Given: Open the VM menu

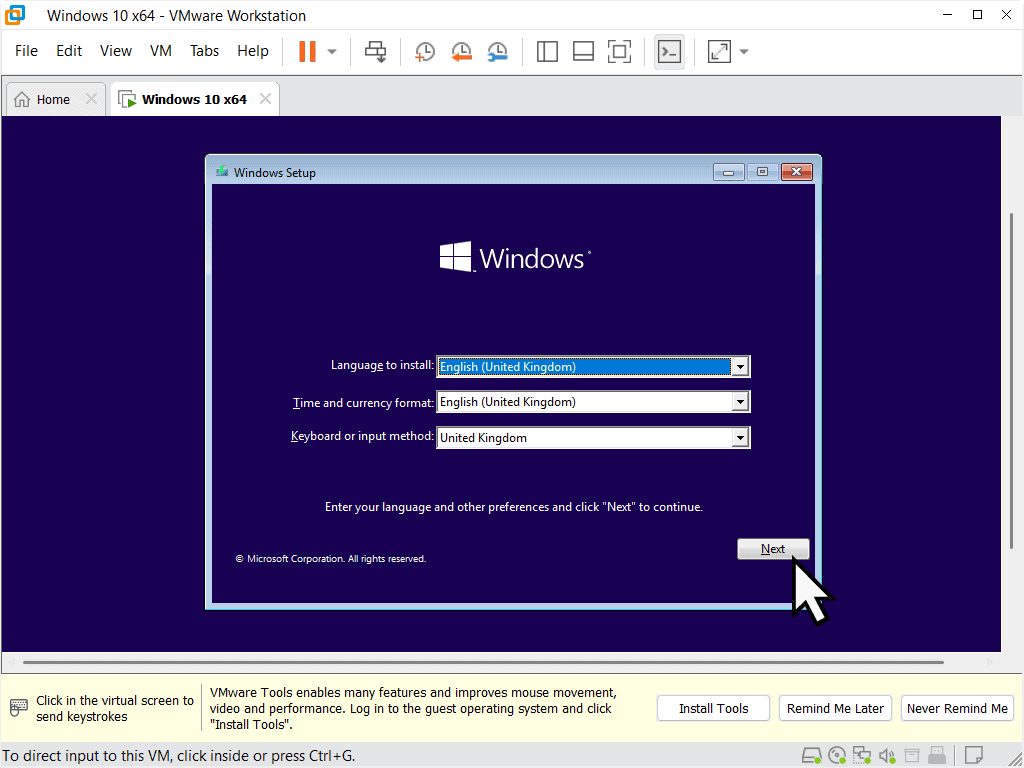Looking at the screenshot, I should coord(161,51).
